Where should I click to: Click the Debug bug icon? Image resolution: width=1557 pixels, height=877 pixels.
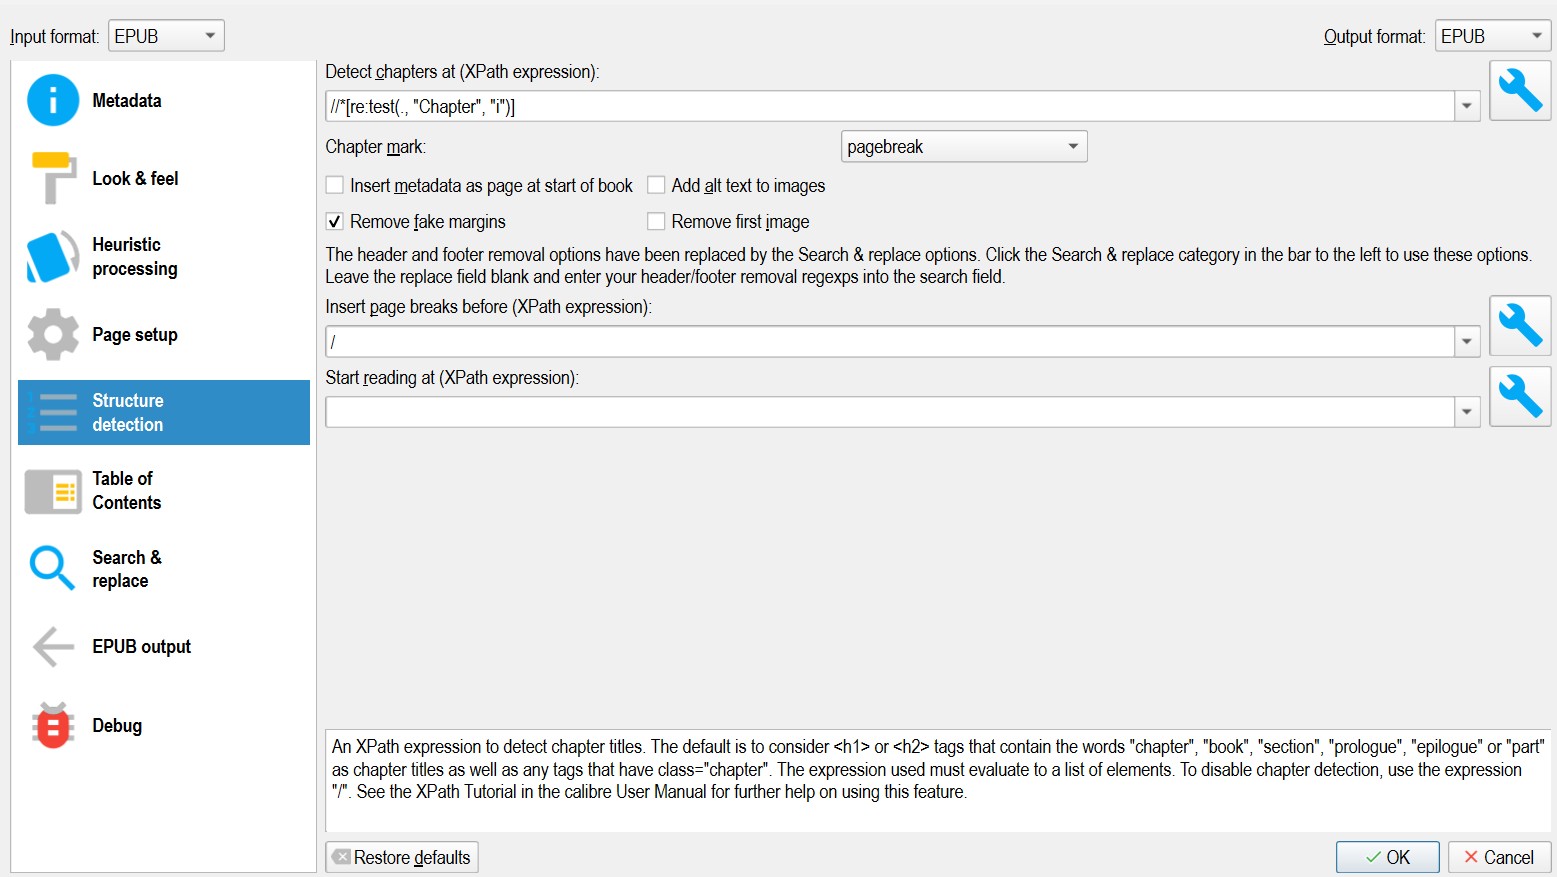(53, 725)
